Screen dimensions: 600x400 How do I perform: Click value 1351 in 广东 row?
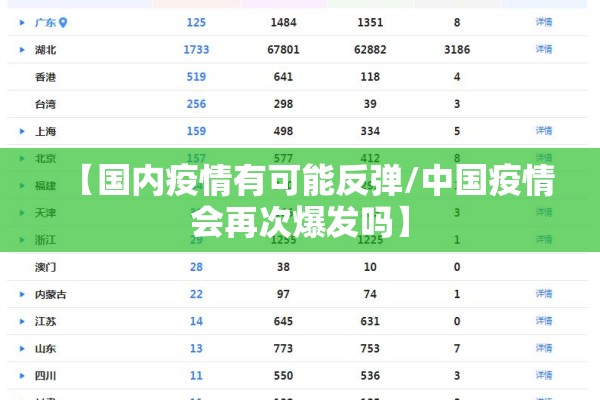(370, 22)
